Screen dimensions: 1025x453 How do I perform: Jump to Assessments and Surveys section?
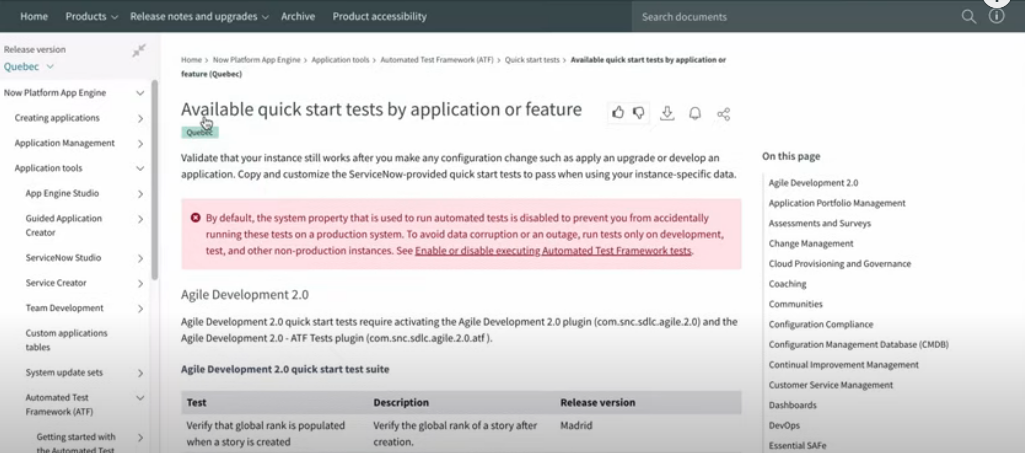coord(820,223)
